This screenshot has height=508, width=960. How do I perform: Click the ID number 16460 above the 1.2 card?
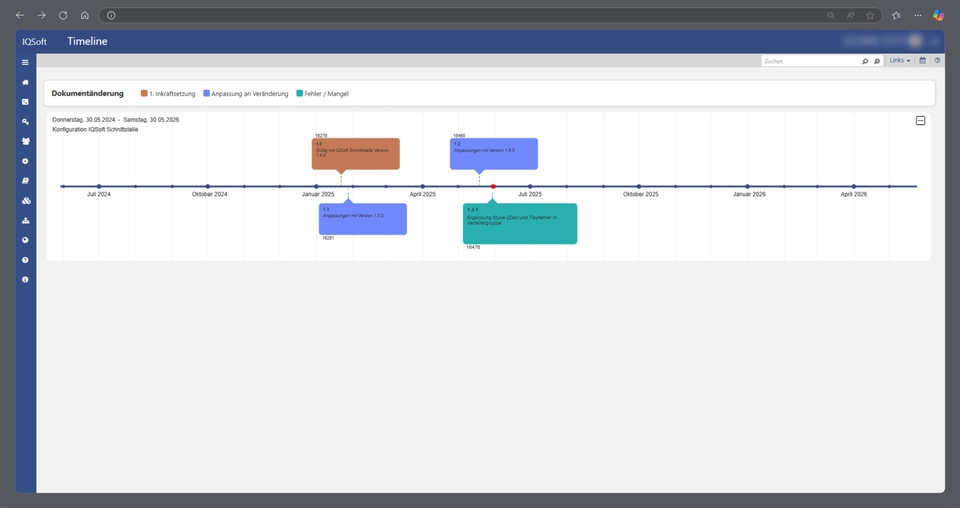(x=459, y=135)
